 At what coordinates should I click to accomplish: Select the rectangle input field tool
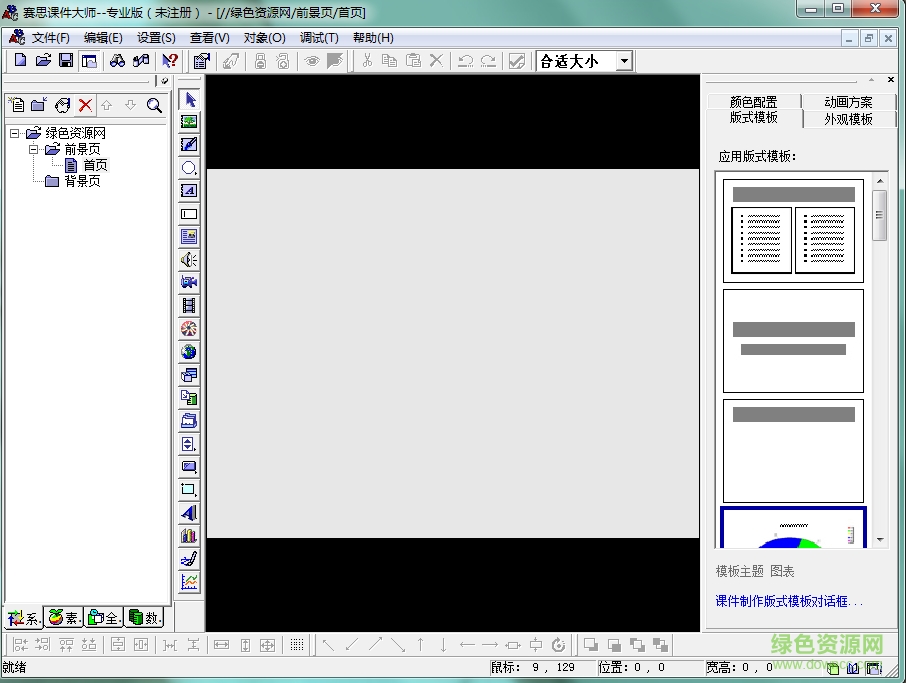[x=189, y=214]
